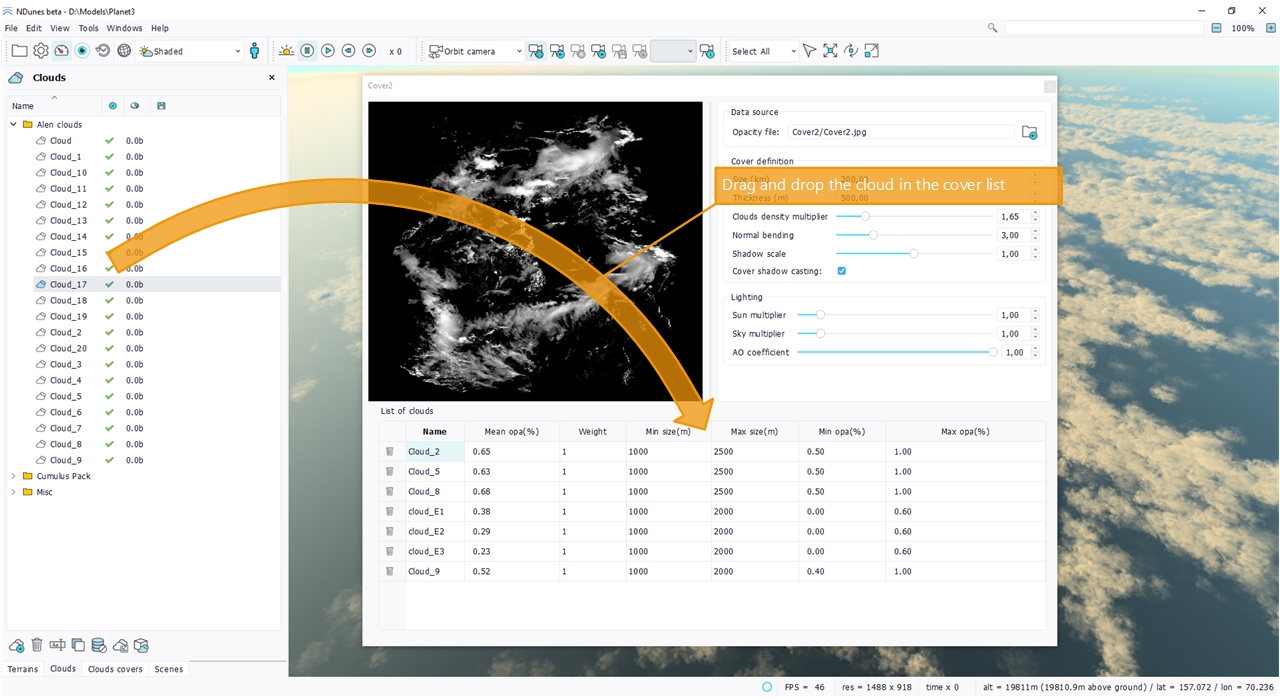The width and height of the screenshot is (1280, 700).
Task: Uncheck the Cover shadow casting checkbox
Action: 842,271
